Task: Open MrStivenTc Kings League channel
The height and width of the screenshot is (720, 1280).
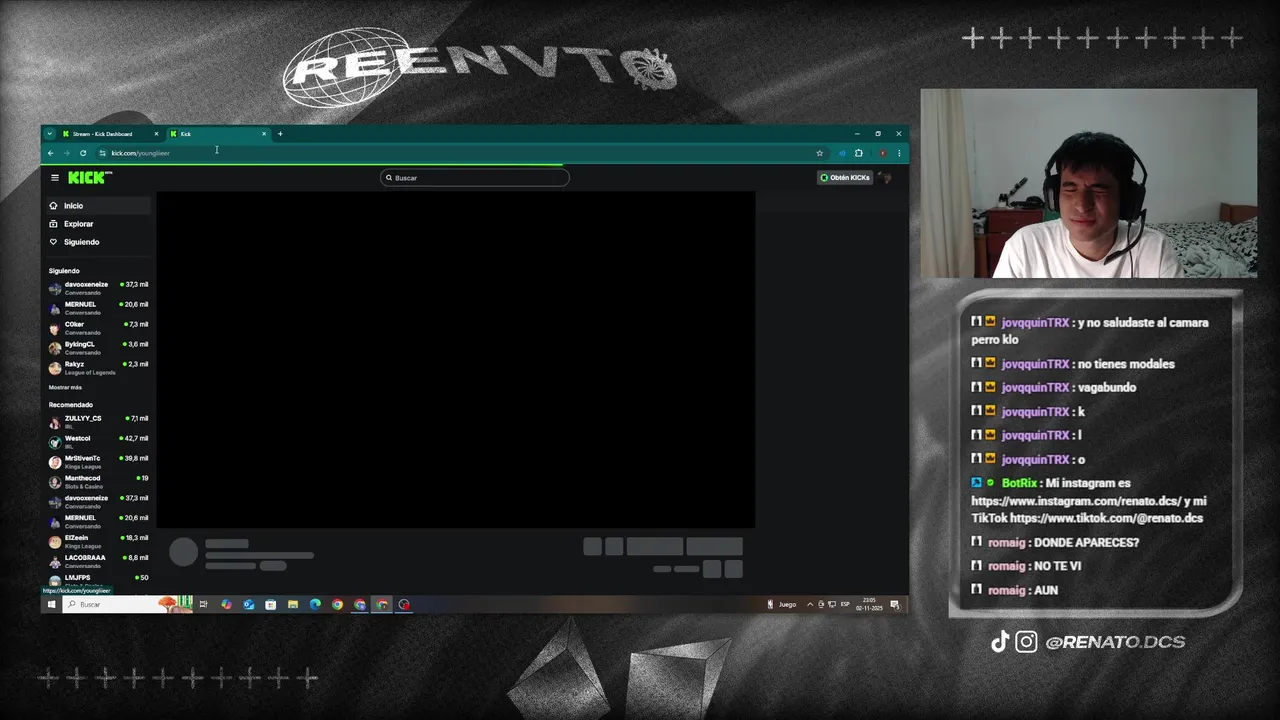Action: [x=98, y=462]
